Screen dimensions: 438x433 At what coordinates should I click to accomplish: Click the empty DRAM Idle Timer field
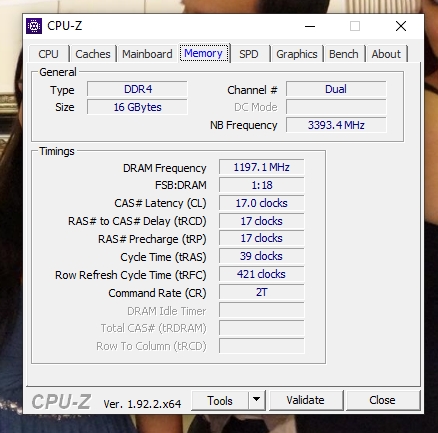[x=262, y=310]
